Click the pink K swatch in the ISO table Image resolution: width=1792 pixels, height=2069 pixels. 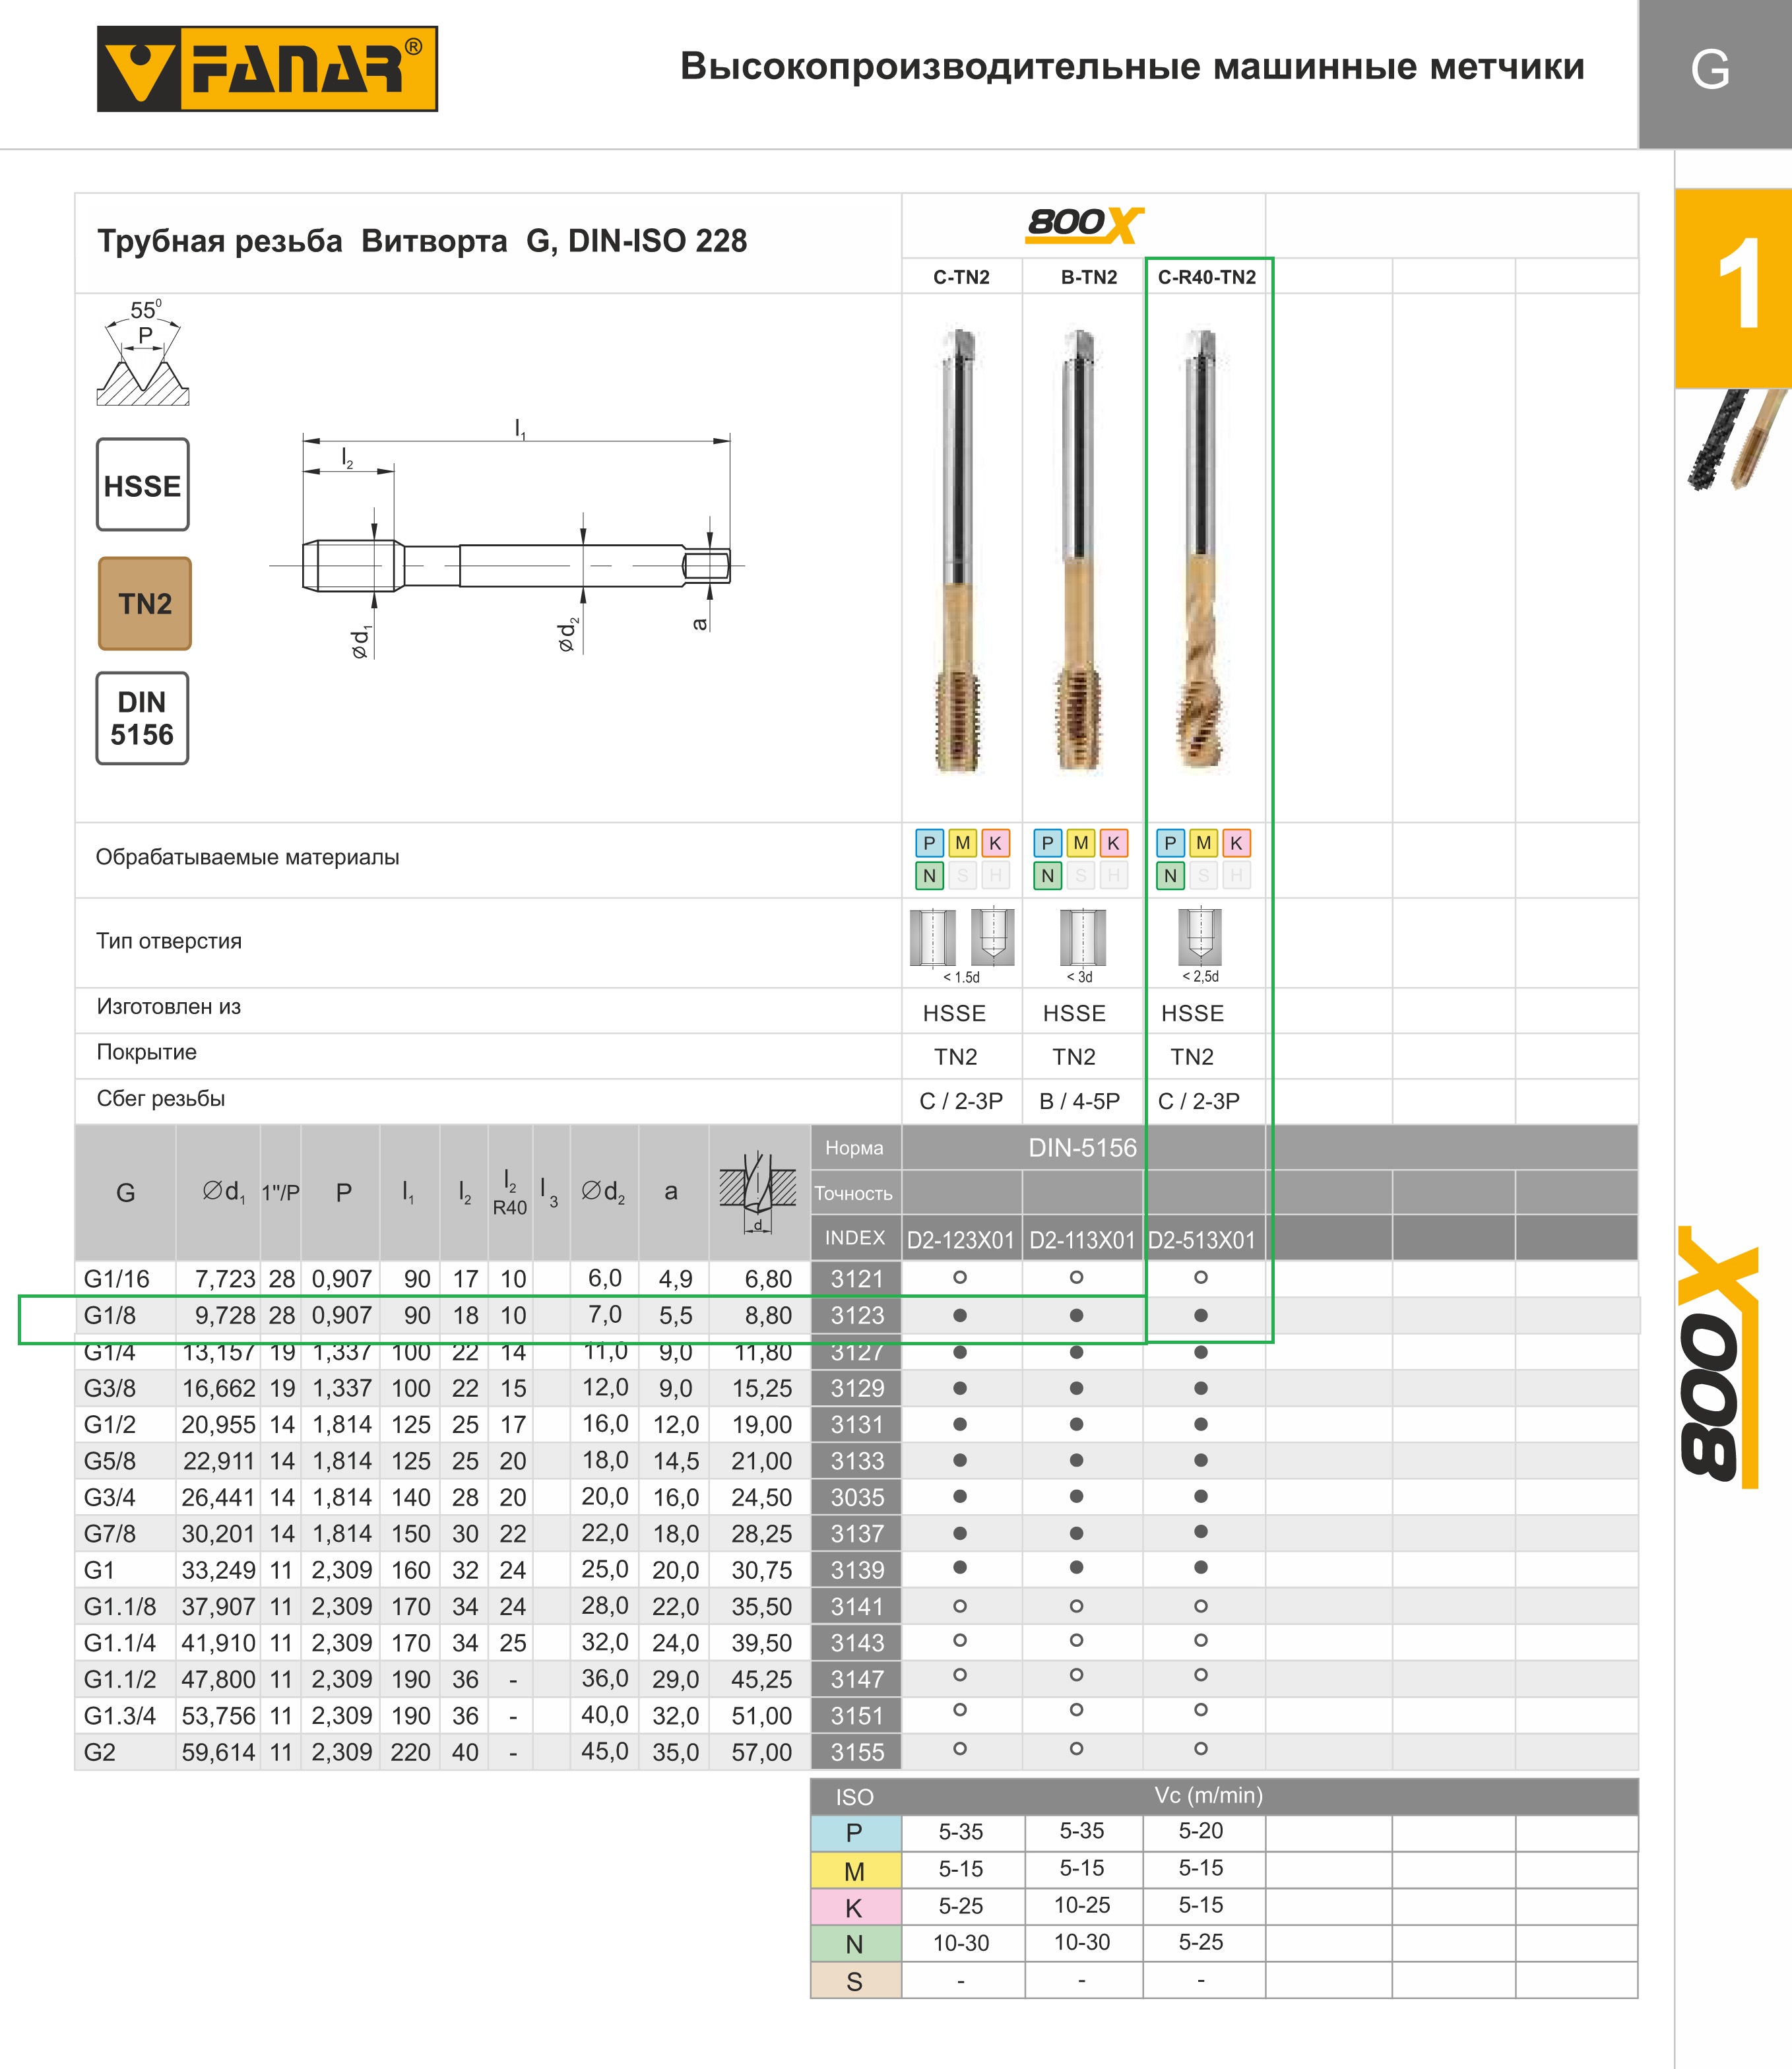pyautogui.click(x=855, y=1907)
